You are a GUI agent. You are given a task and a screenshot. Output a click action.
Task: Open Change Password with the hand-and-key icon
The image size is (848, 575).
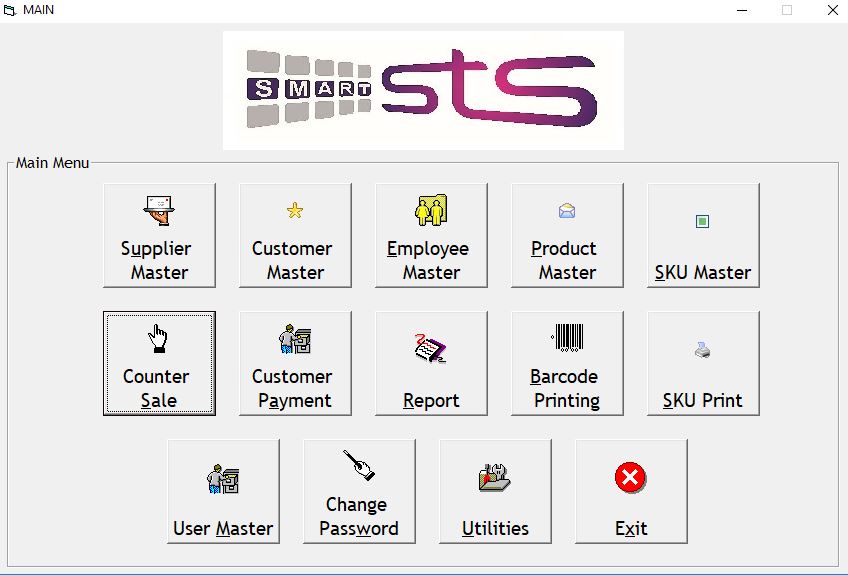coord(360,491)
